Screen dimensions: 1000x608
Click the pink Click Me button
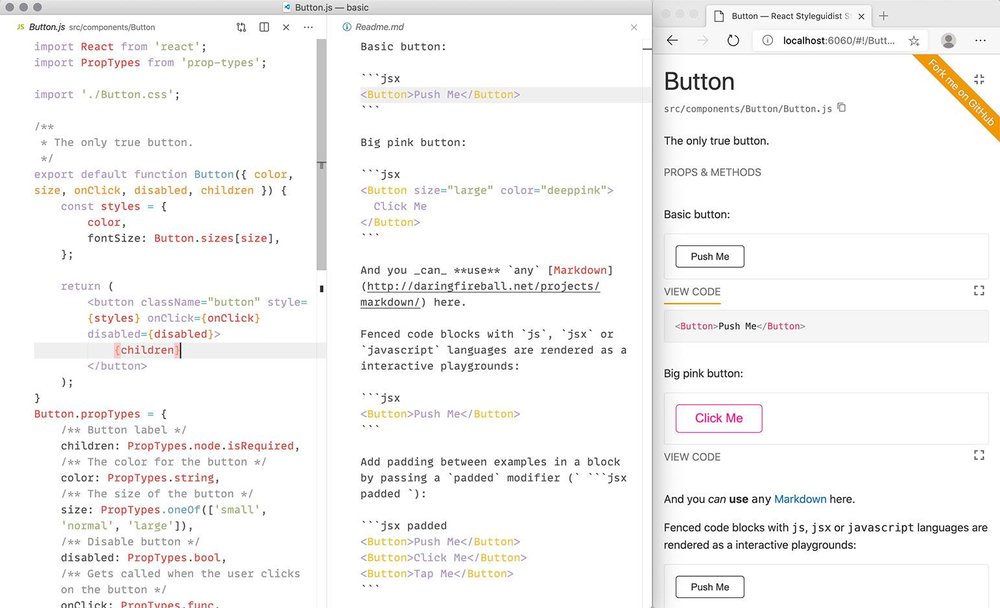pos(719,419)
